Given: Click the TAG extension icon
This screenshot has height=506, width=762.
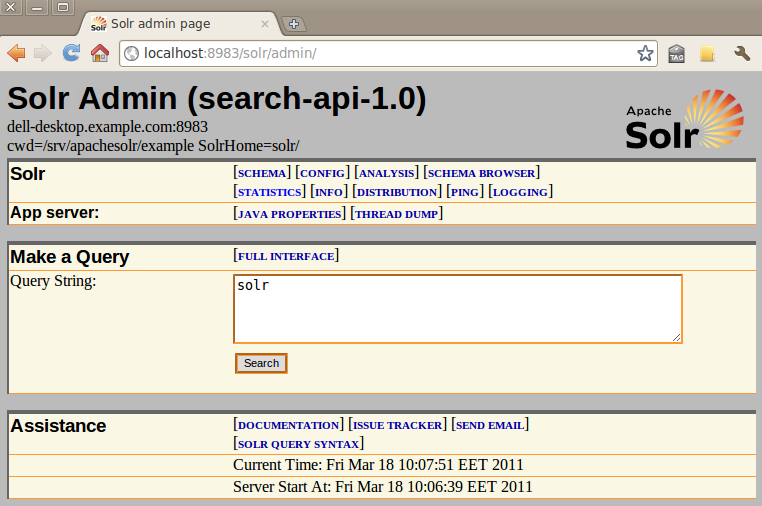Looking at the screenshot, I should [676, 53].
